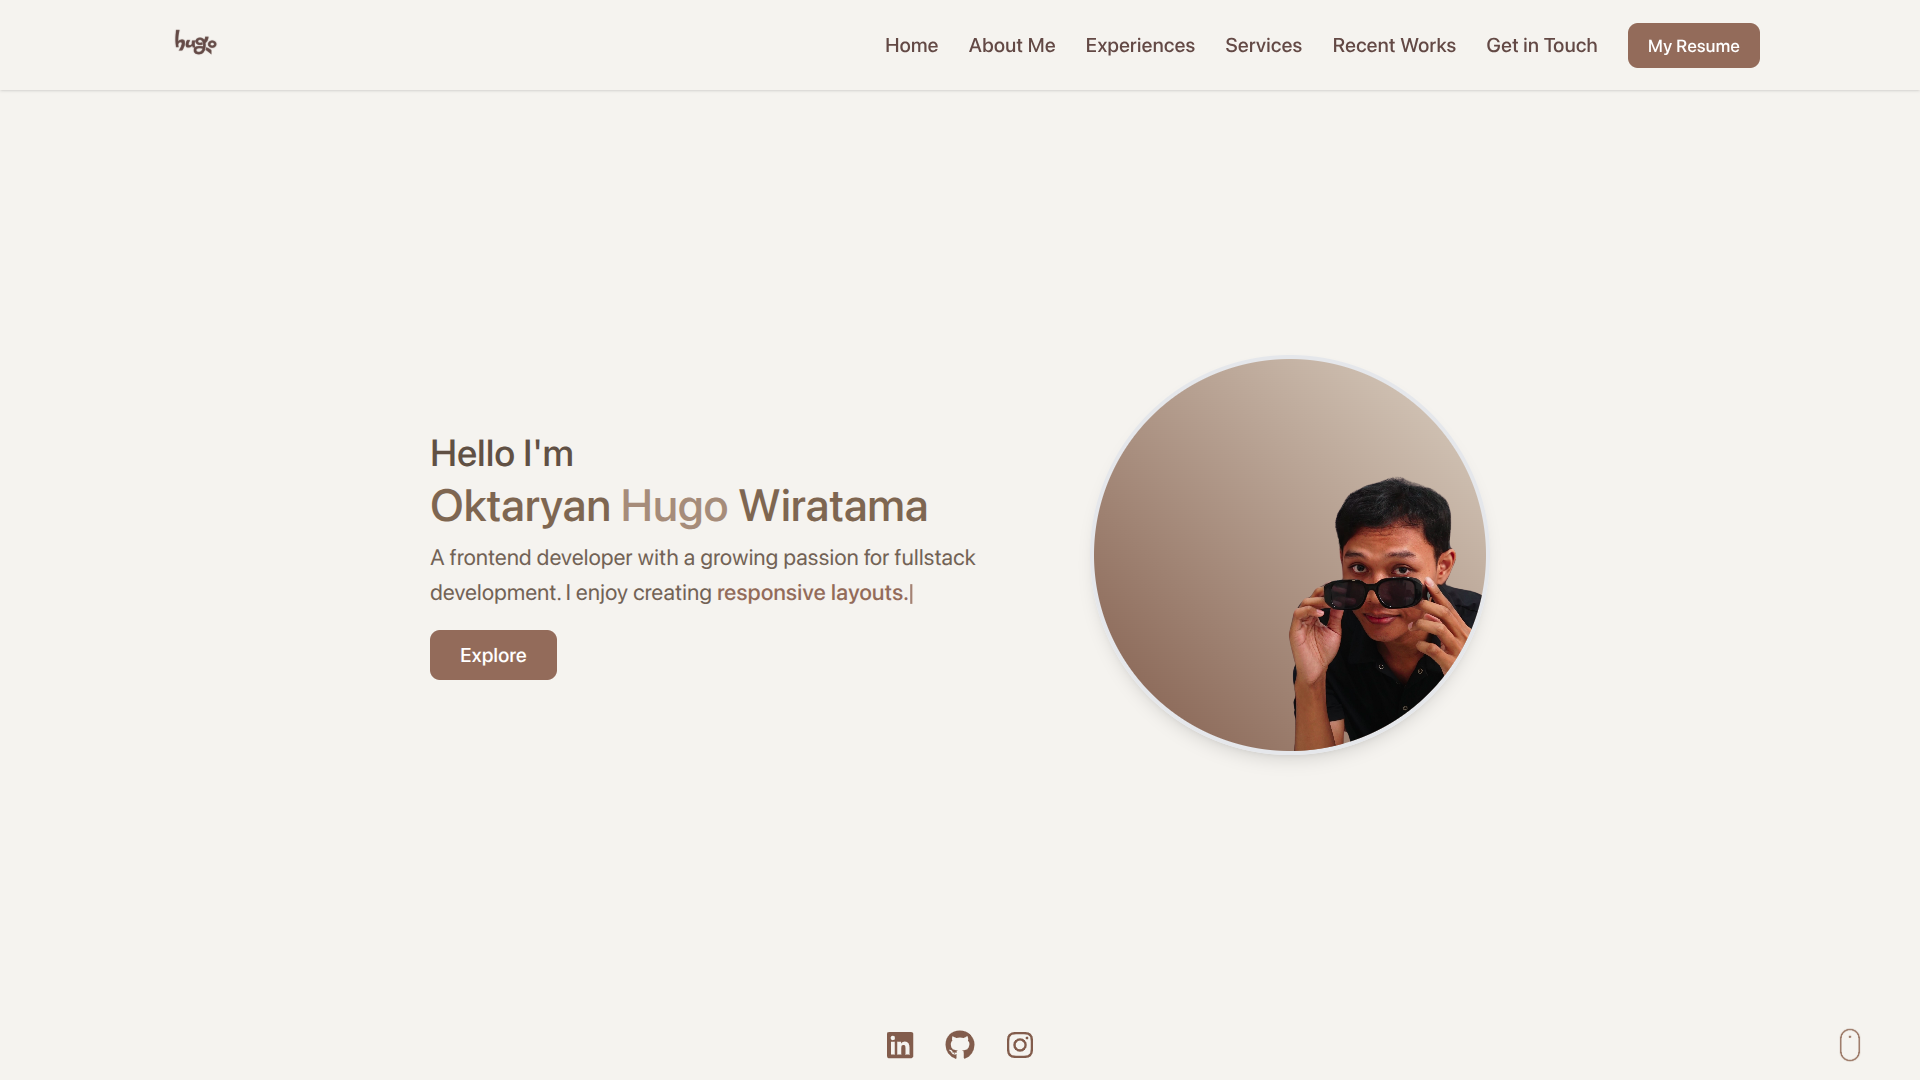This screenshot has width=1920, height=1080.
Task: Go to the Home nav item
Action: pyautogui.click(x=911, y=45)
